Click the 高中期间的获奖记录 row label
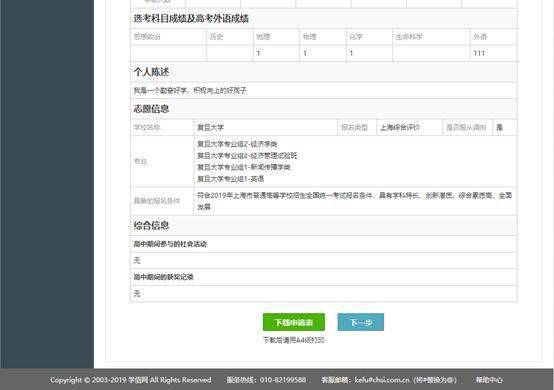The width and height of the screenshot is (554, 390). [163, 277]
